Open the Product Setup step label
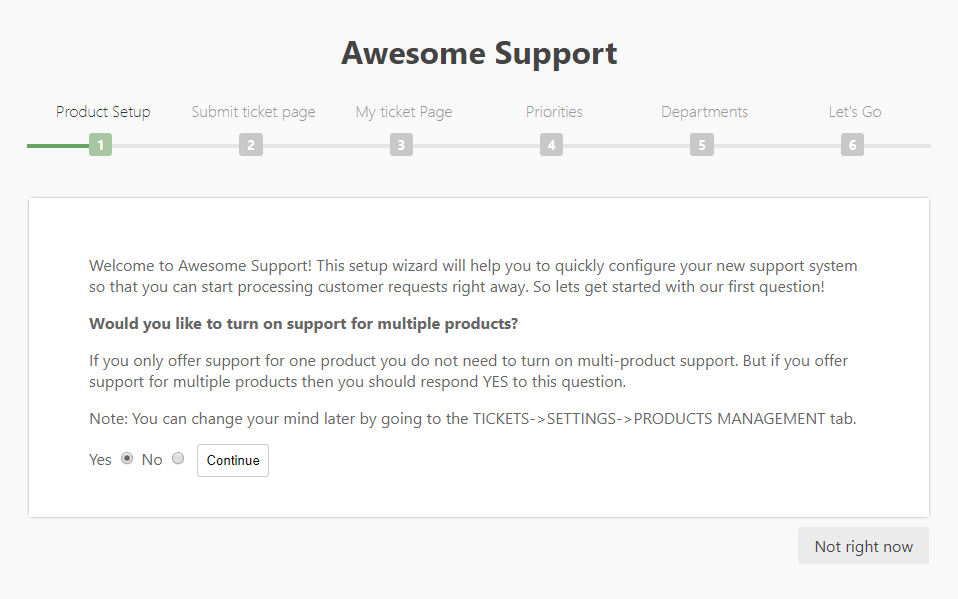 coord(103,112)
